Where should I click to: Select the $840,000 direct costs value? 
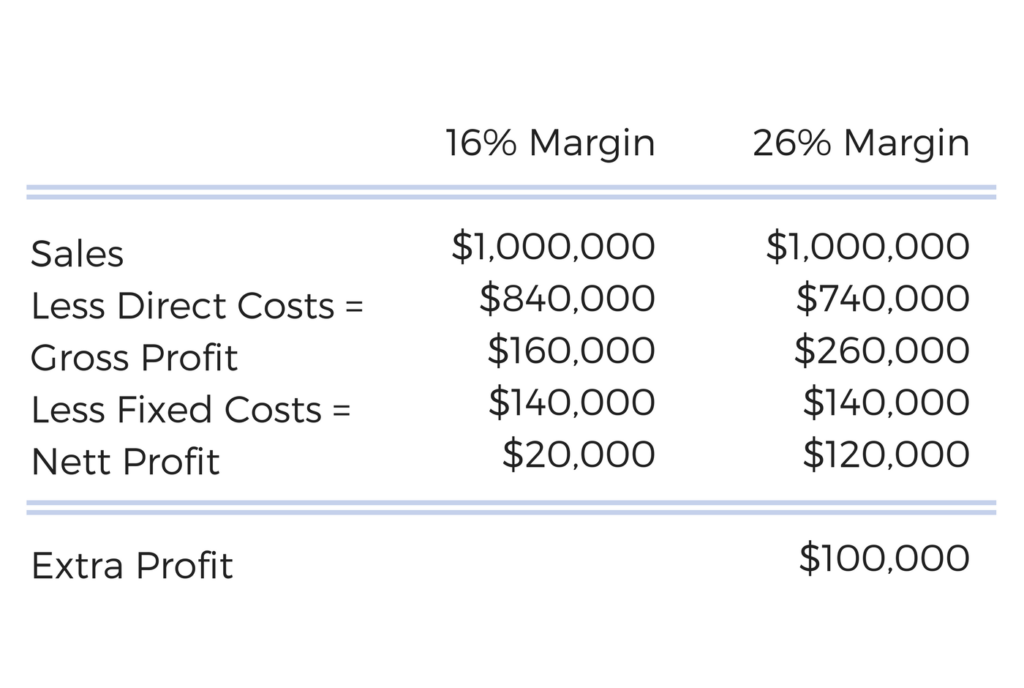point(567,298)
